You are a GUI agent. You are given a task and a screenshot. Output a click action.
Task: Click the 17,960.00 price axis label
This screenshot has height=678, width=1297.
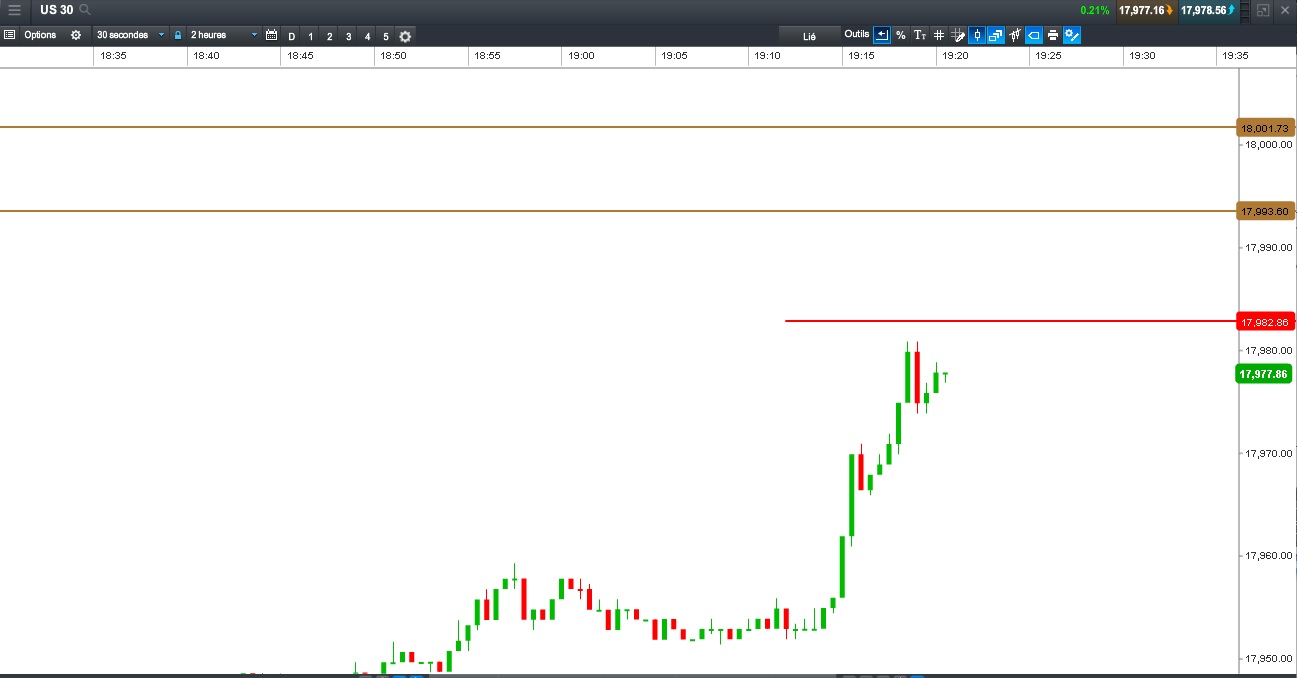pyautogui.click(x=1269, y=556)
